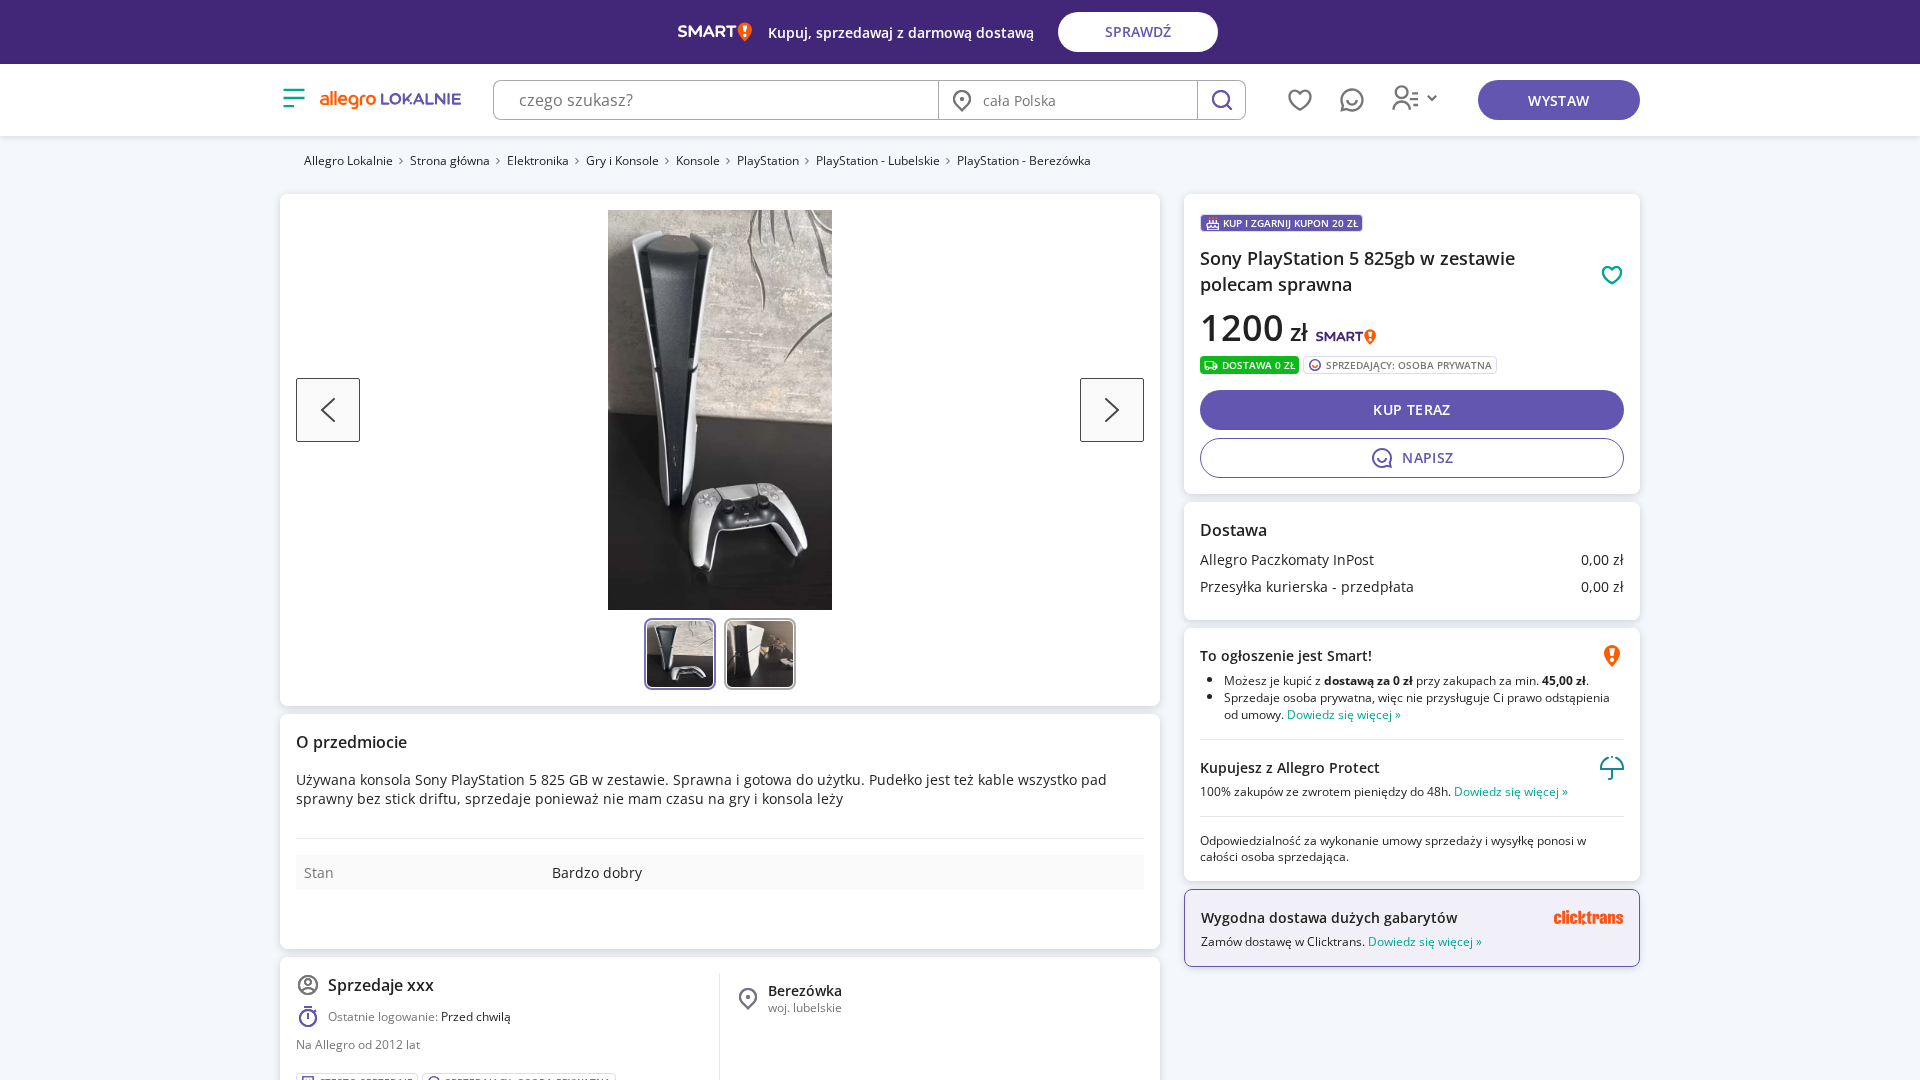The width and height of the screenshot is (1920, 1080).
Task: Click the 1200 zł price
Action: [x=1253, y=329]
